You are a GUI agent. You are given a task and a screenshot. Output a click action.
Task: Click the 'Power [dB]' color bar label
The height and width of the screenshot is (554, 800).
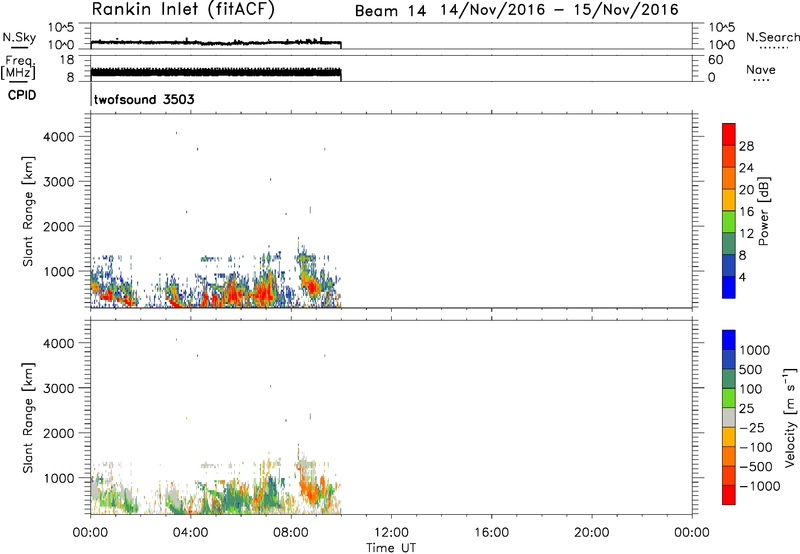pos(763,211)
